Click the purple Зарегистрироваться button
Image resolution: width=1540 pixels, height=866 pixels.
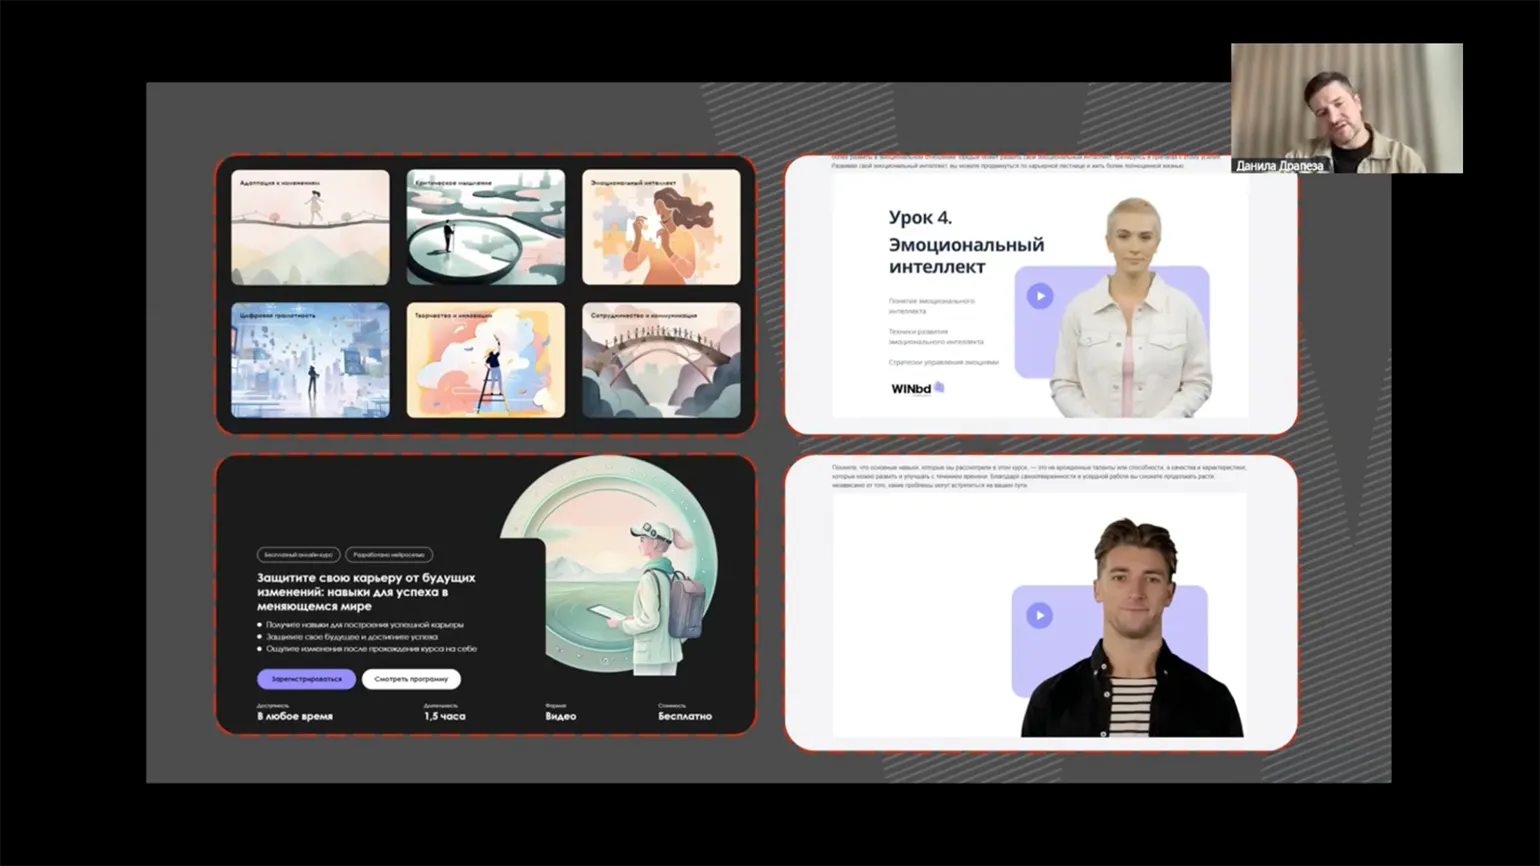coord(306,679)
